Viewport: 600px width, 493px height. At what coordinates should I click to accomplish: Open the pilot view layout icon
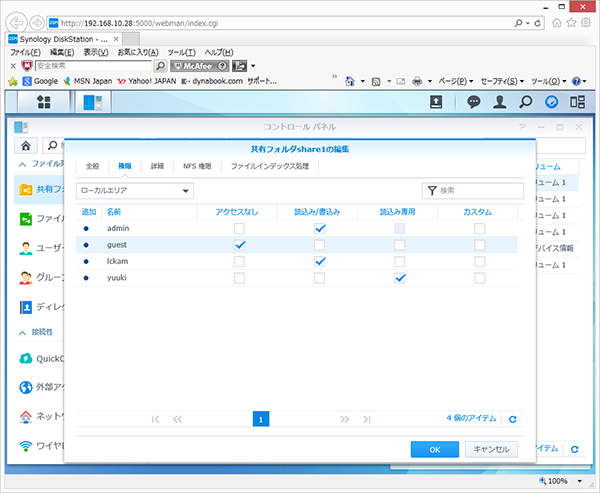(x=577, y=102)
